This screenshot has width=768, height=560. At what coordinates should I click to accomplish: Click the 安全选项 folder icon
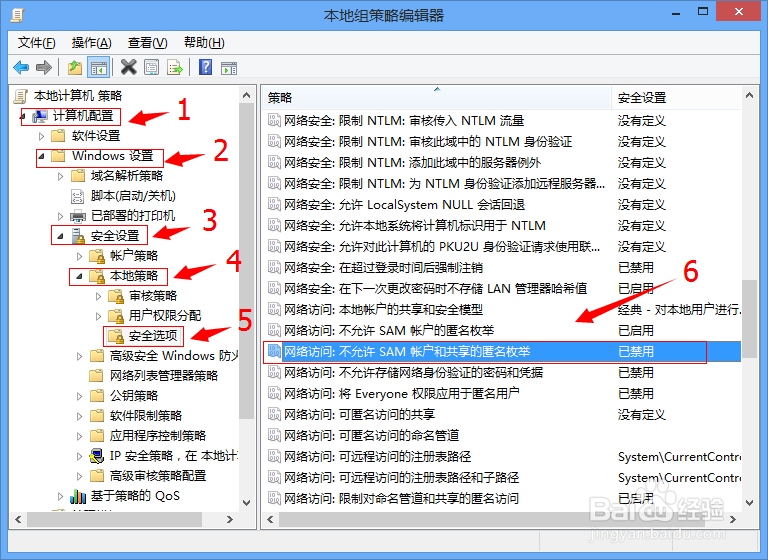(x=116, y=336)
